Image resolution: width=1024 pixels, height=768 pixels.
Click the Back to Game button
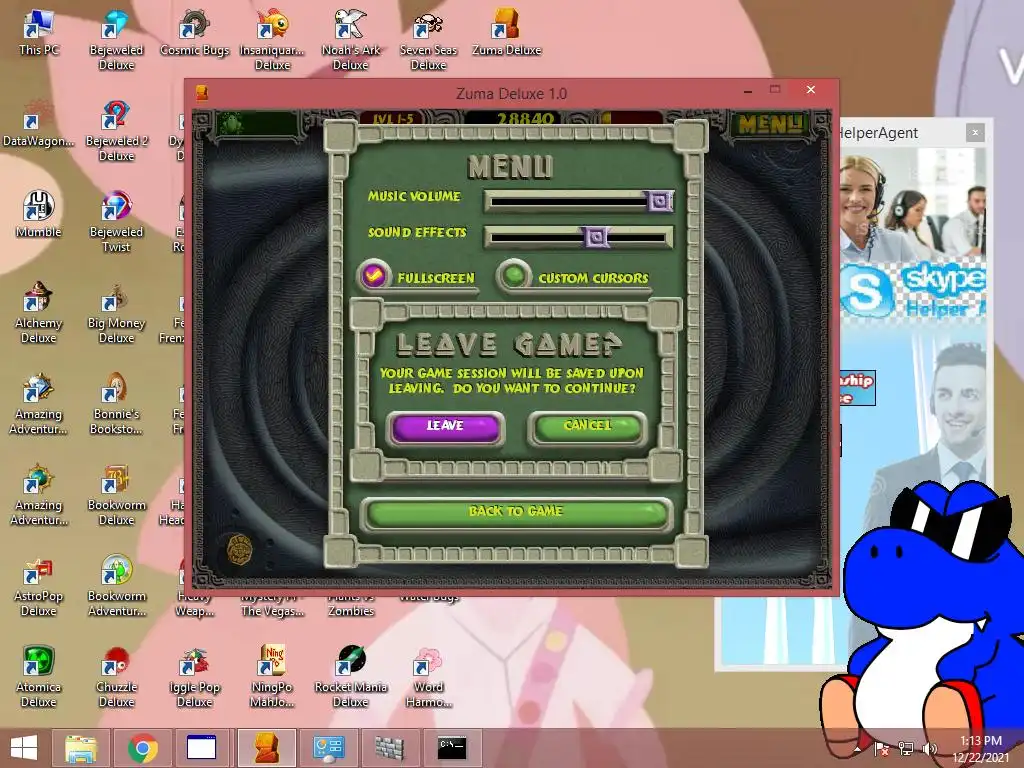(x=516, y=513)
